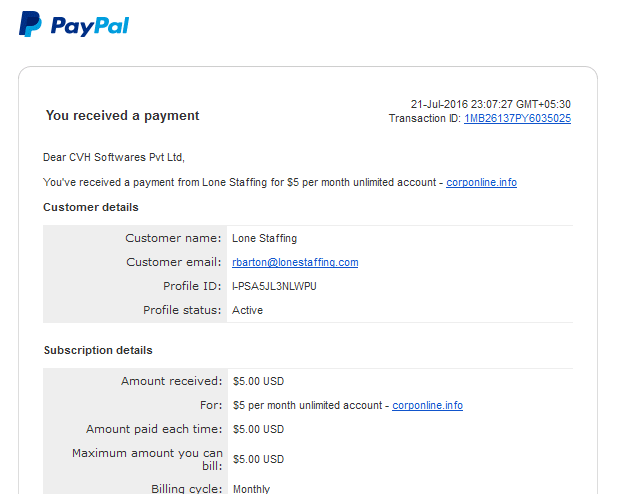Click the rbarton@lonestaffing.com email link
Viewport: 636px width, 494px height.
point(295,262)
